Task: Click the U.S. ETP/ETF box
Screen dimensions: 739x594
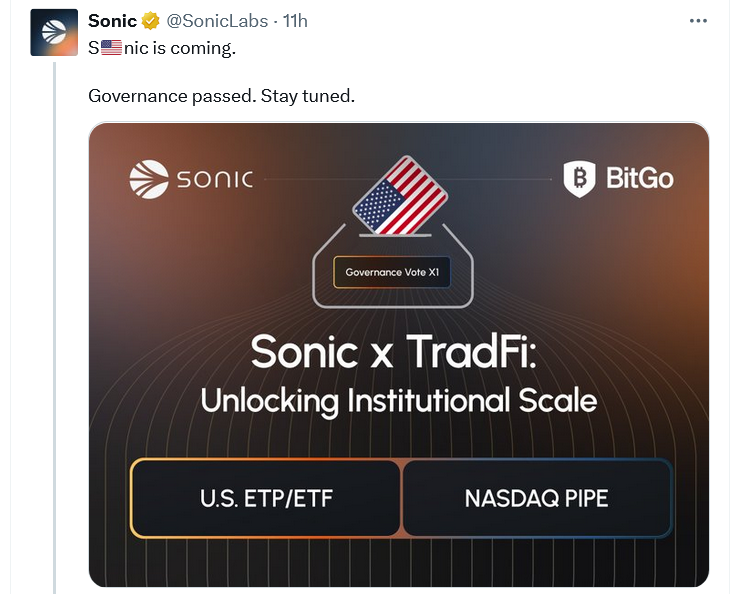Action: (265, 498)
